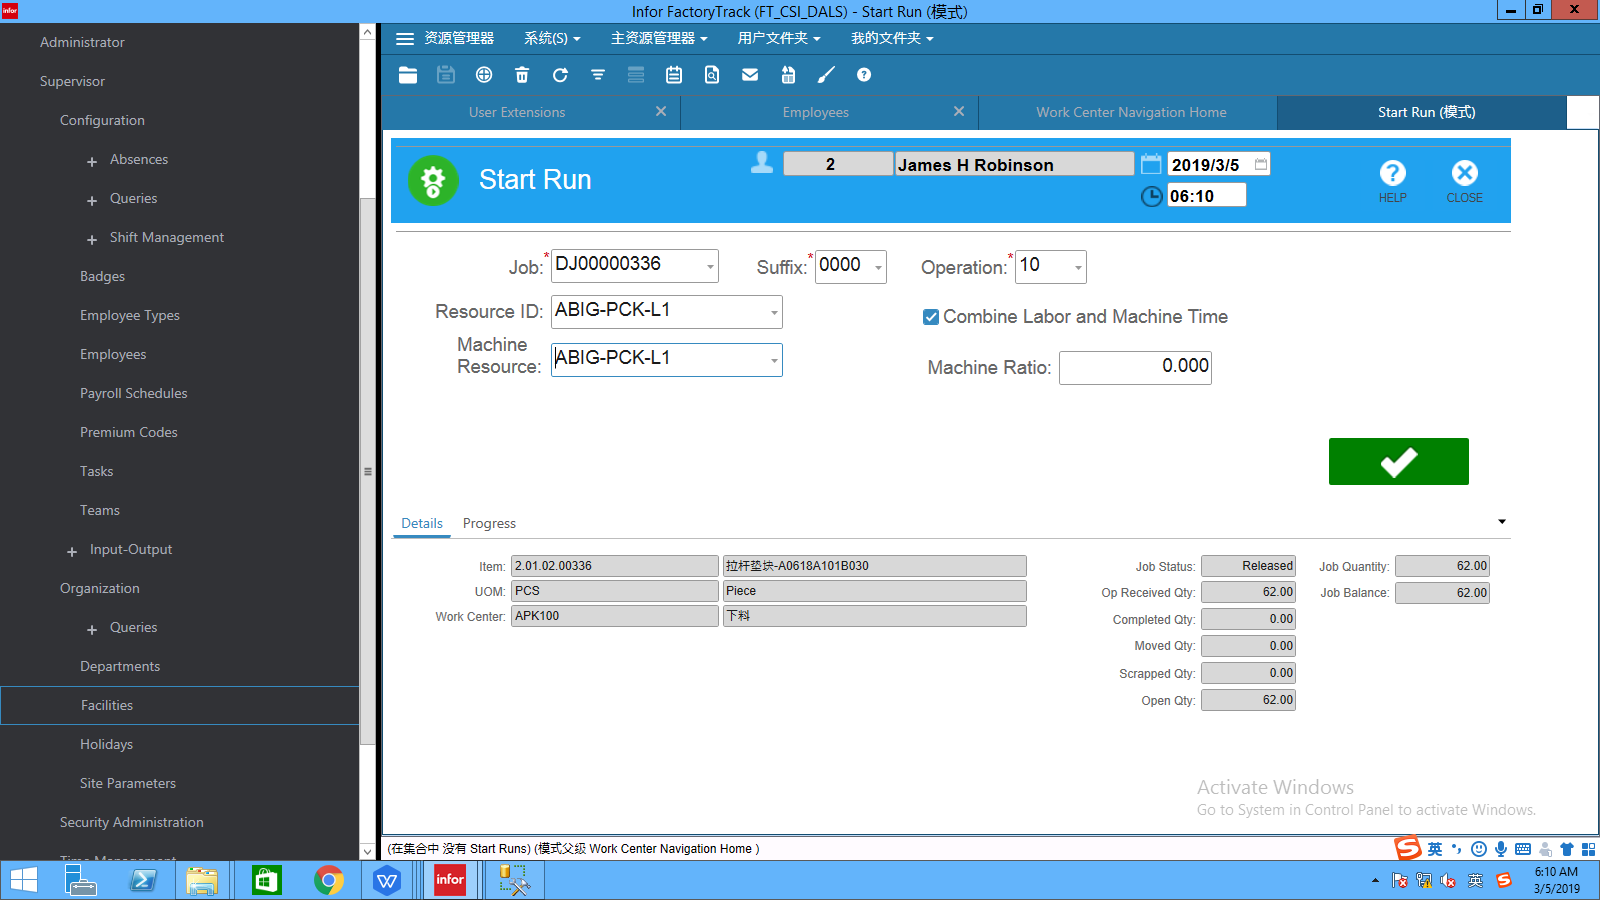Click the green Start Run gear icon
This screenshot has height=900, width=1600.
point(433,181)
